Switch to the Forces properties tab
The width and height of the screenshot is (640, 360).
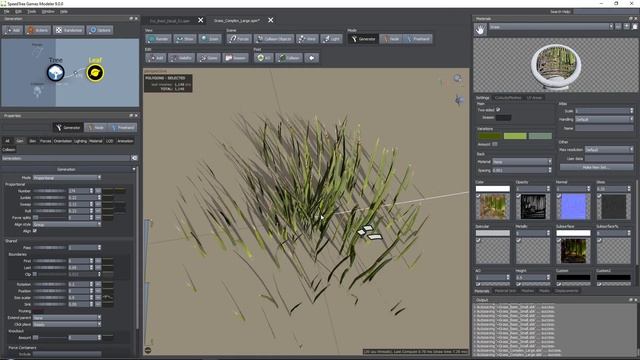(45, 141)
